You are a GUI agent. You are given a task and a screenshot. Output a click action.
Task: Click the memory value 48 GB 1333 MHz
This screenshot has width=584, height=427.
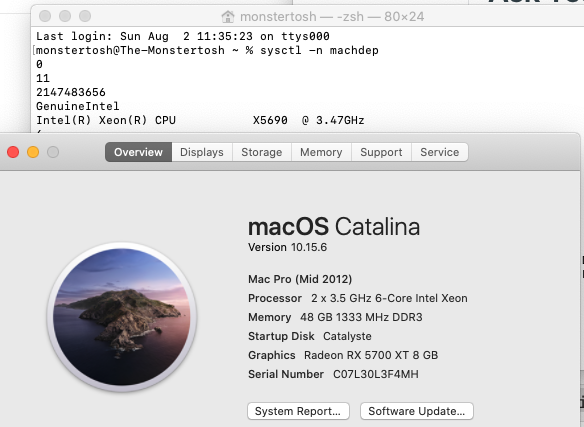click(361, 317)
